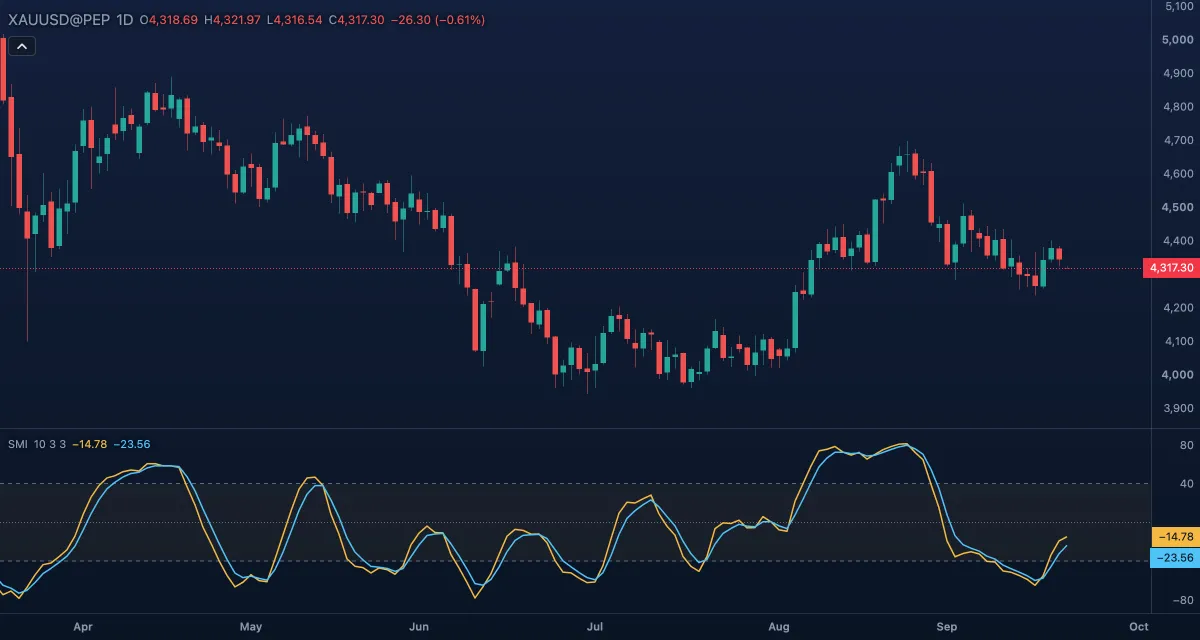Click the Apr label on time axis
The width and height of the screenshot is (1200, 640).
pyautogui.click(x=83, y=627)
